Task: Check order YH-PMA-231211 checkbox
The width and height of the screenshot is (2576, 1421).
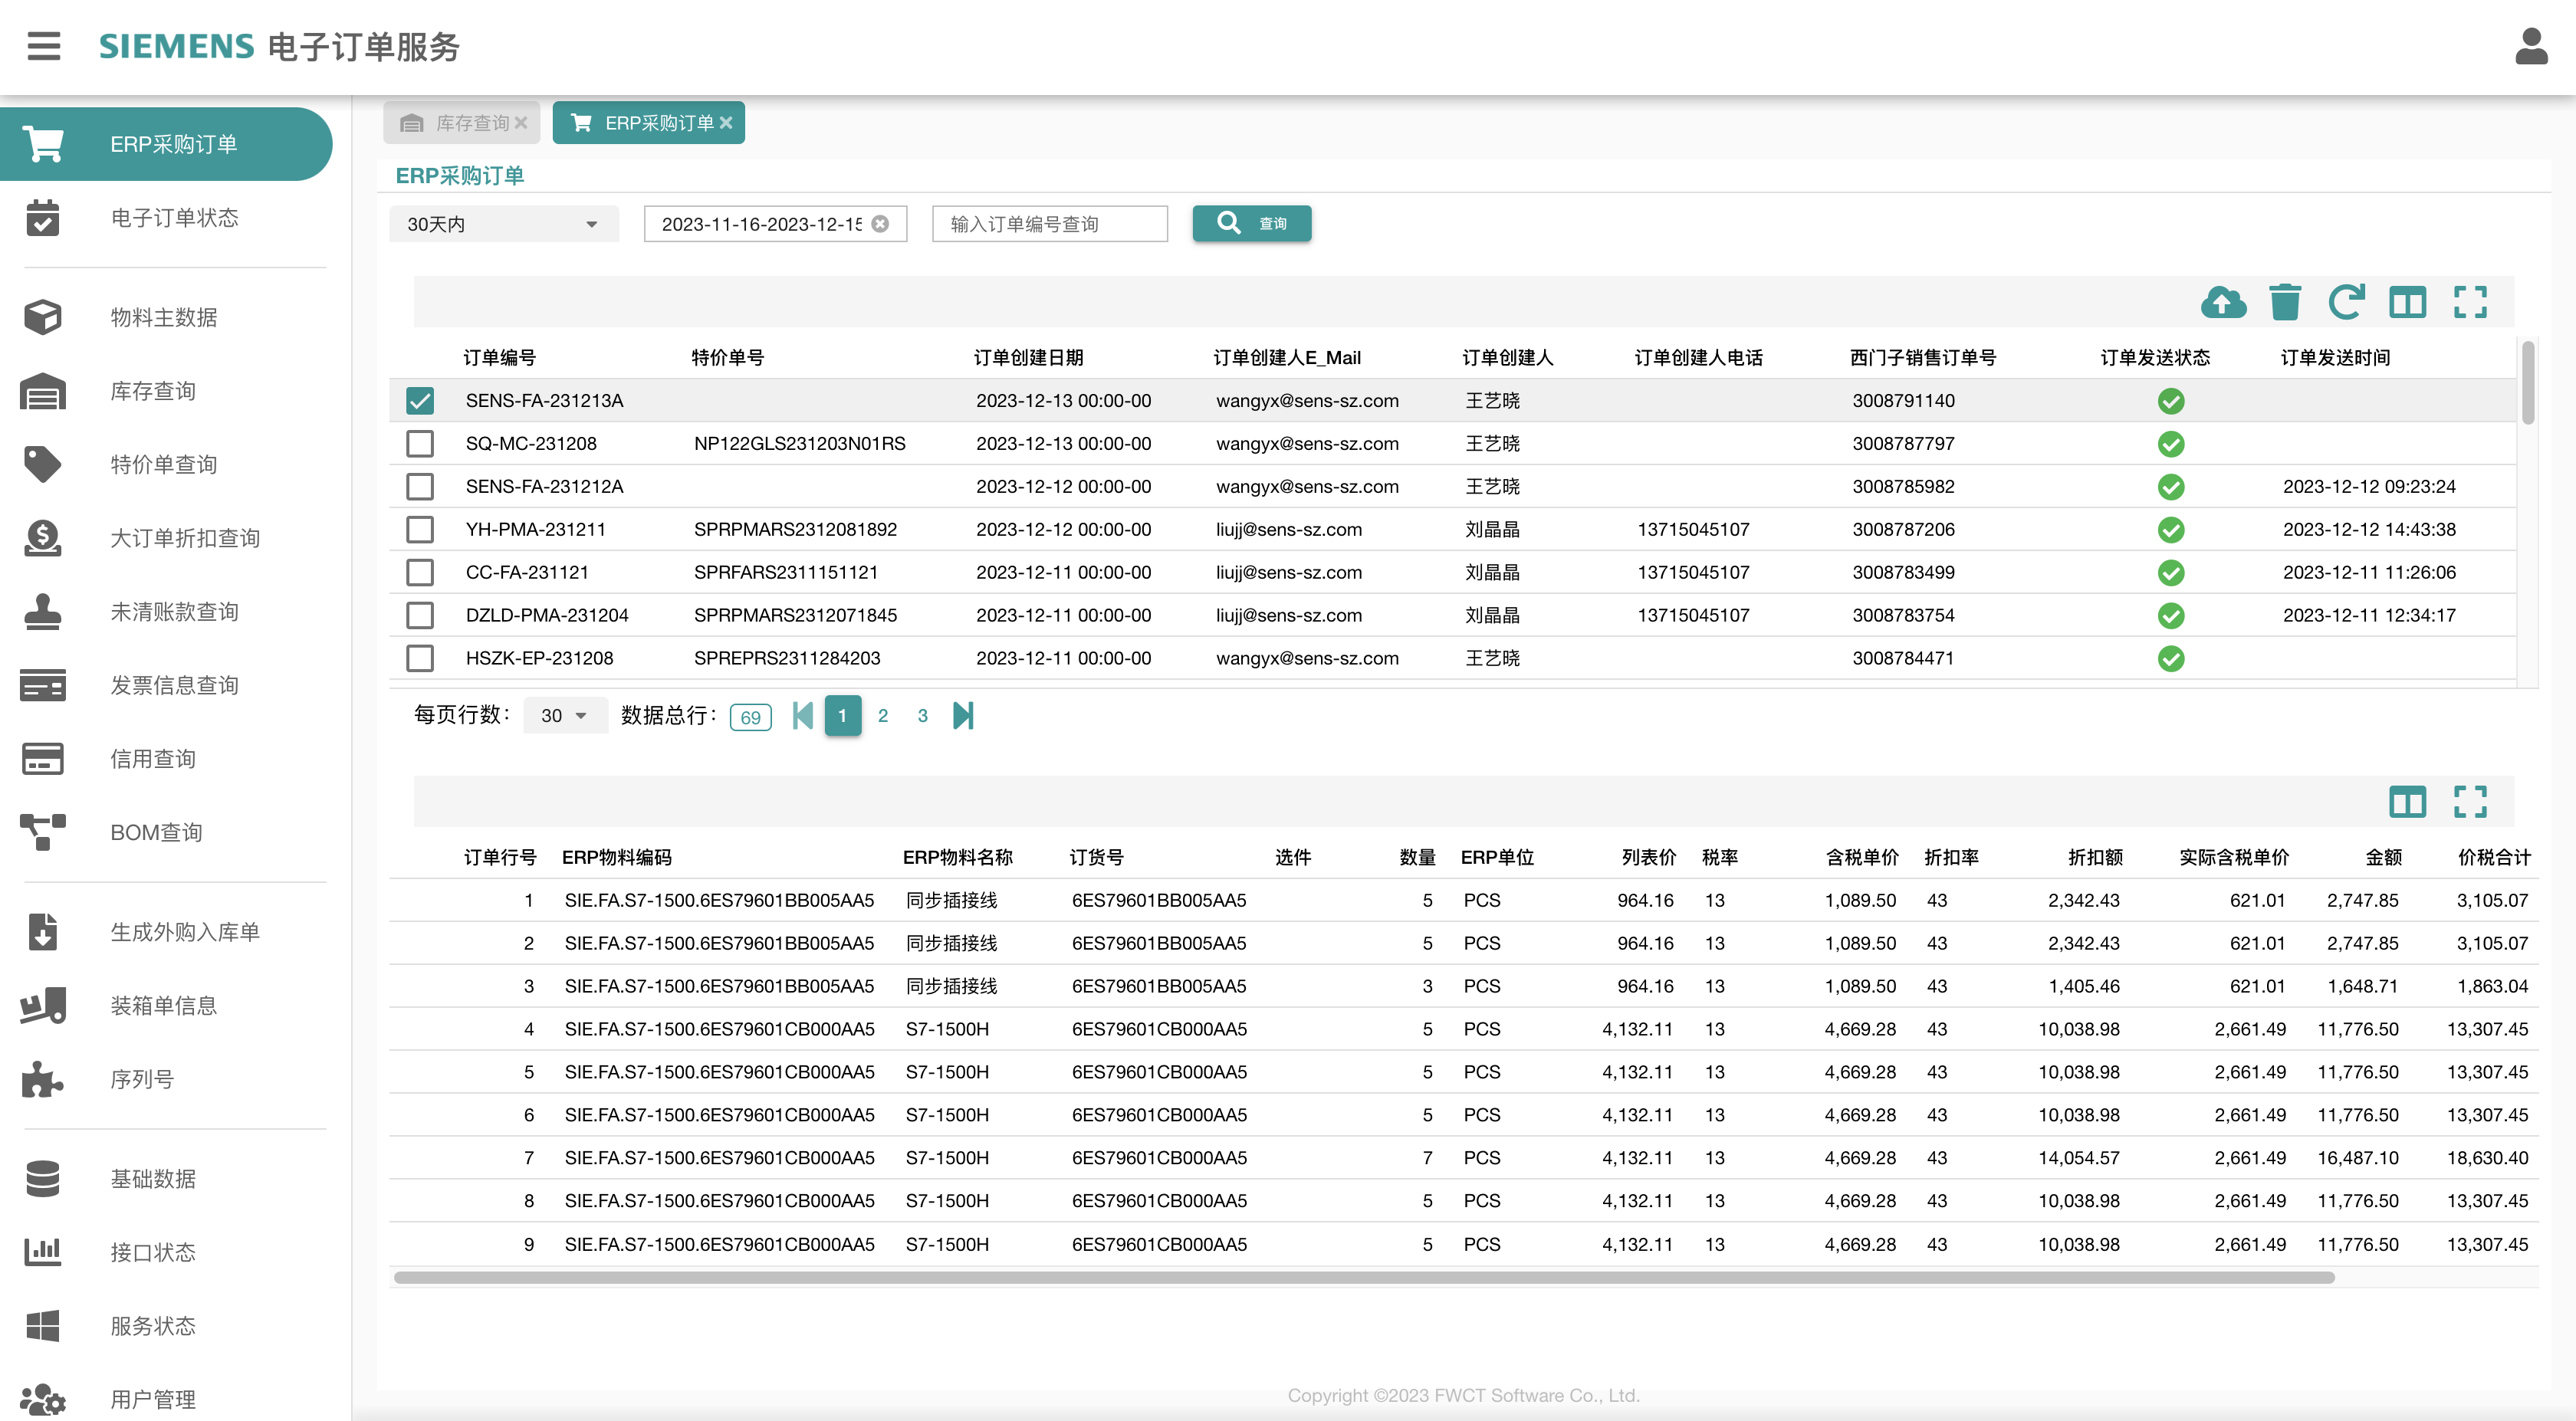Action: click(x=420, y=530)
